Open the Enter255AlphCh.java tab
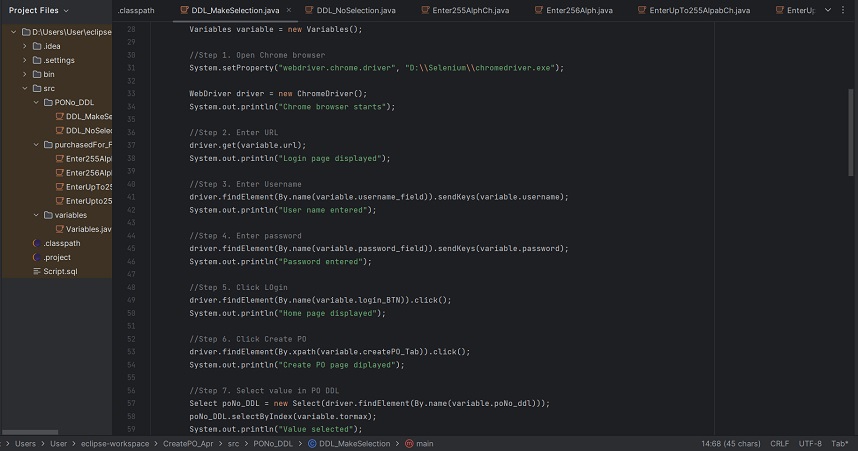Image resolution: width=858 pixels, height=451 pixels. pyautogui.click(x=465, y=10)
